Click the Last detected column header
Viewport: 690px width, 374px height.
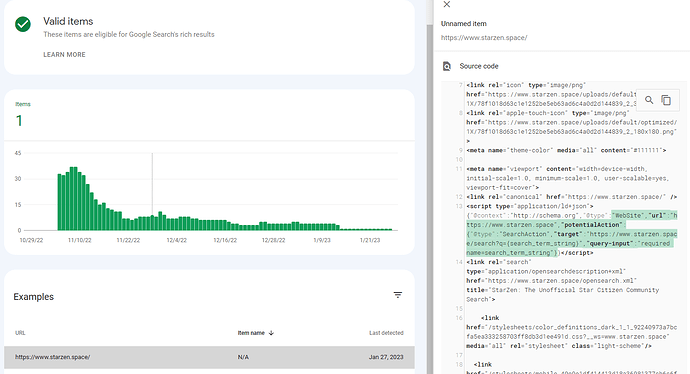[x=386, y=333]
